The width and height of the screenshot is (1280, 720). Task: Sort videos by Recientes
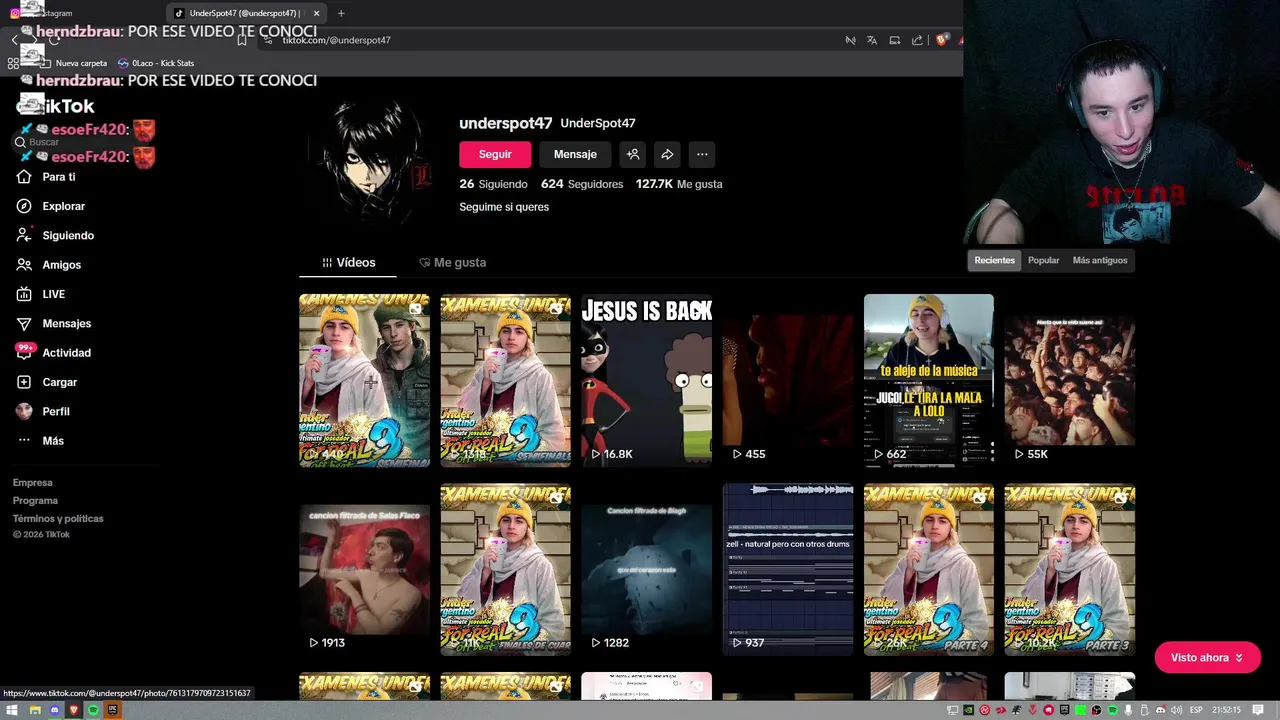coord(994,260)
